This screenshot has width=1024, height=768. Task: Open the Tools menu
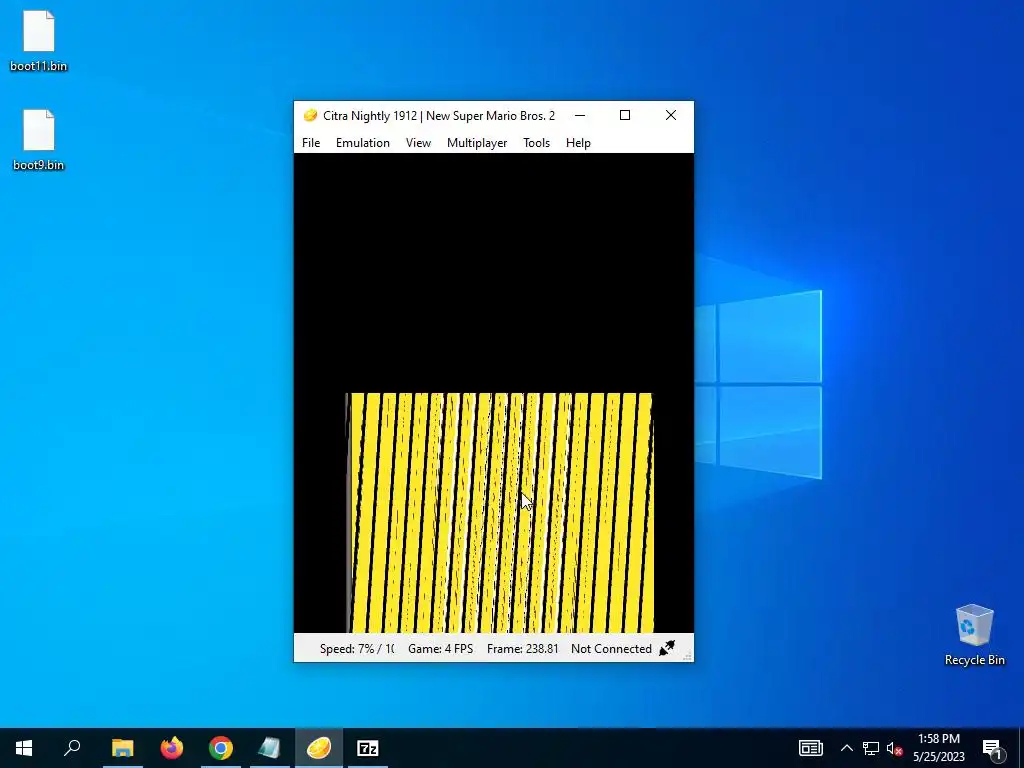pyautogui.click(x=536, y=143)
